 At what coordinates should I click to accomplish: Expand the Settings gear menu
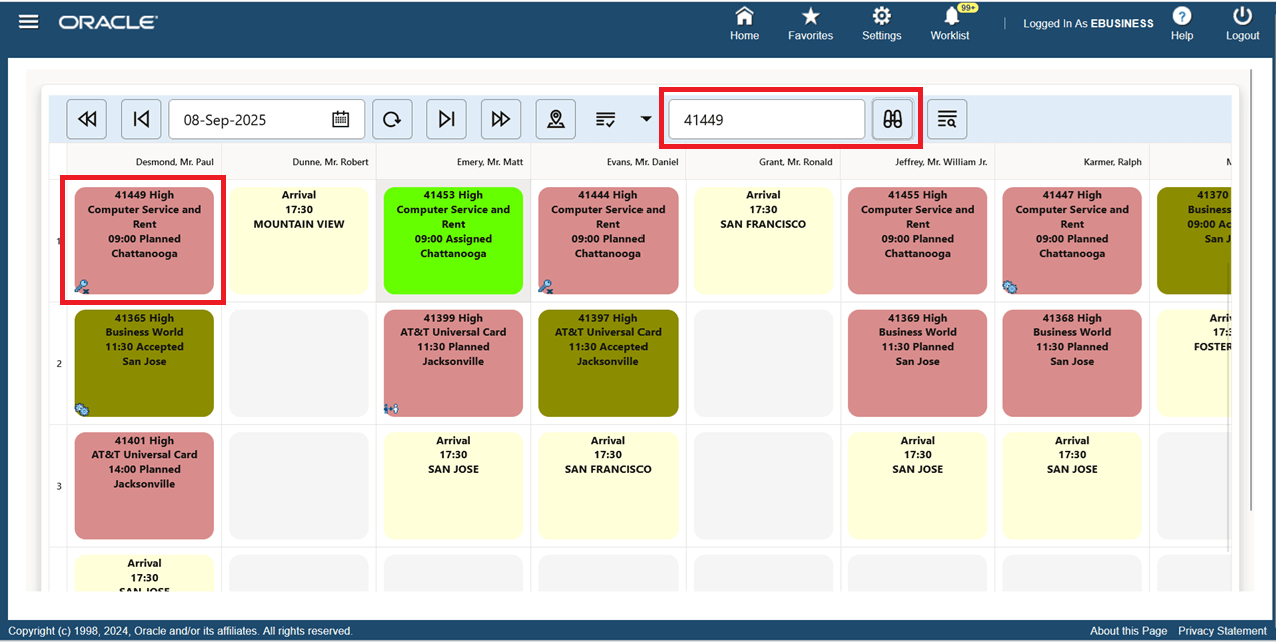tap(881, 23)
